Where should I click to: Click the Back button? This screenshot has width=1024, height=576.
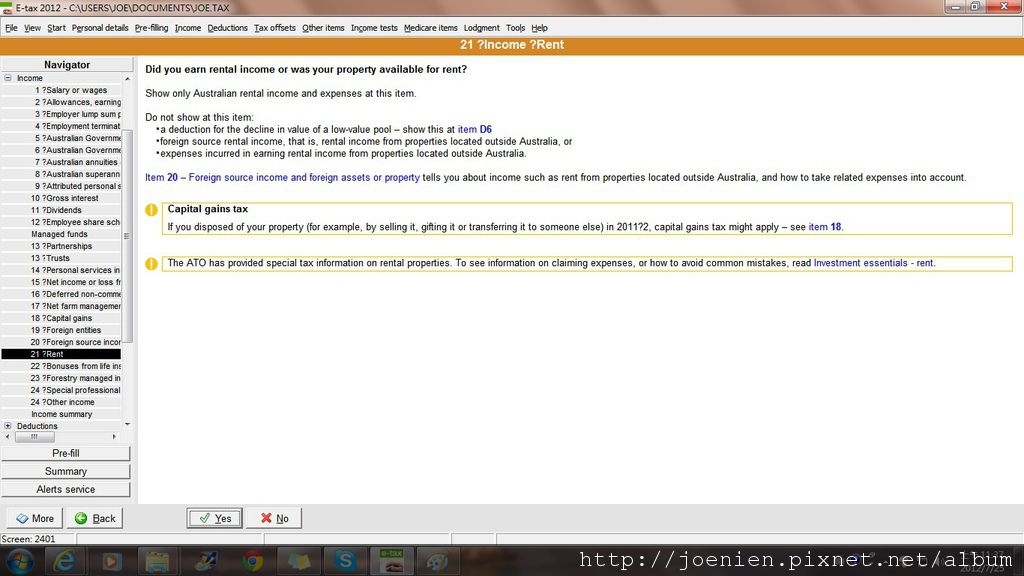click(95, 518)
